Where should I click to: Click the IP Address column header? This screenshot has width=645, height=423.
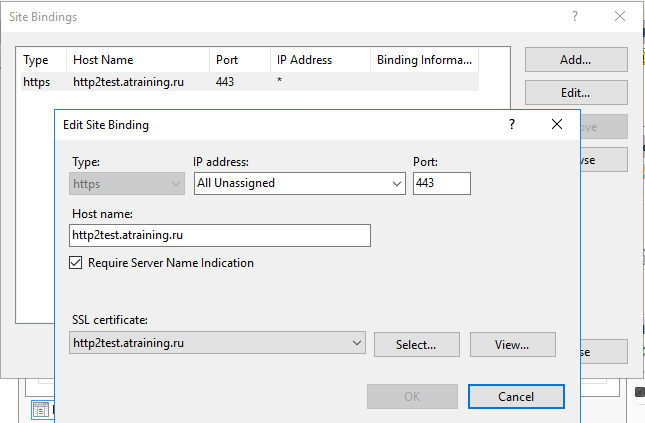point(319,60)
